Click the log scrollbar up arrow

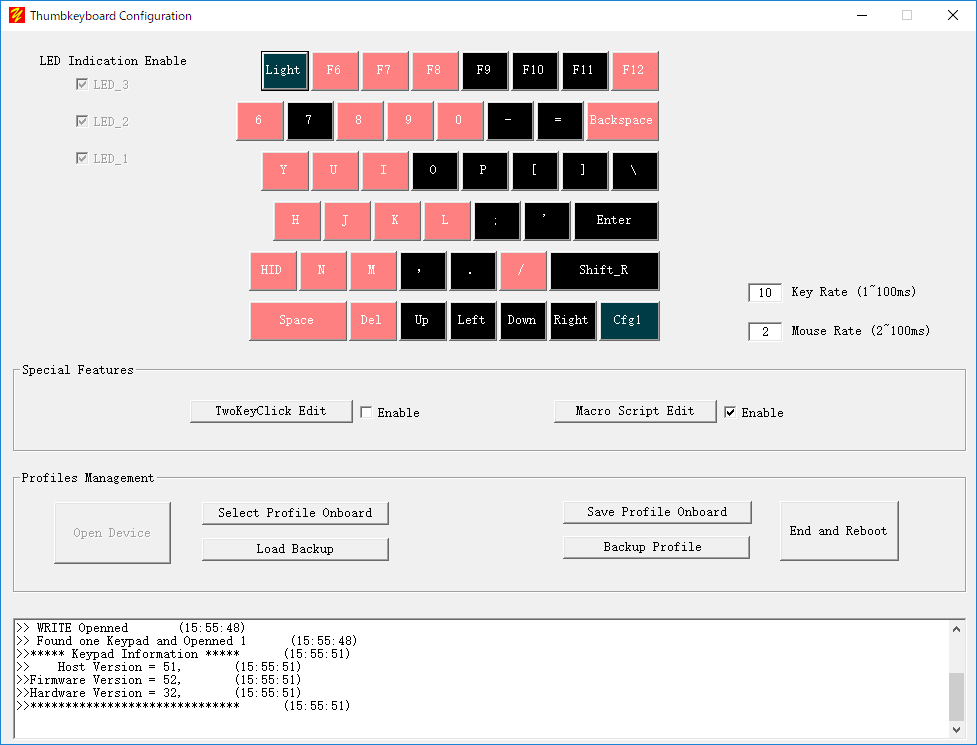(x=956, y=629)
